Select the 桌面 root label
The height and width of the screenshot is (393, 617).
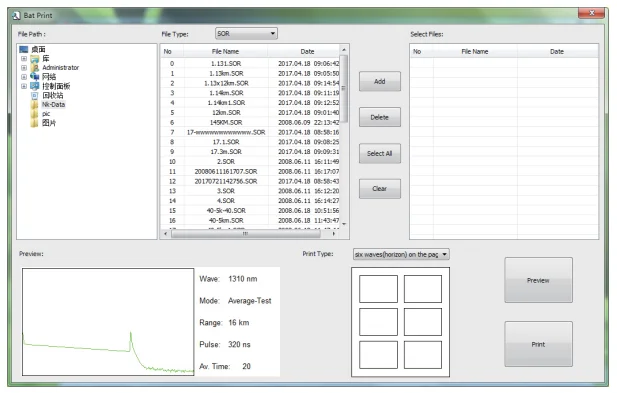(x=38, y=49)
